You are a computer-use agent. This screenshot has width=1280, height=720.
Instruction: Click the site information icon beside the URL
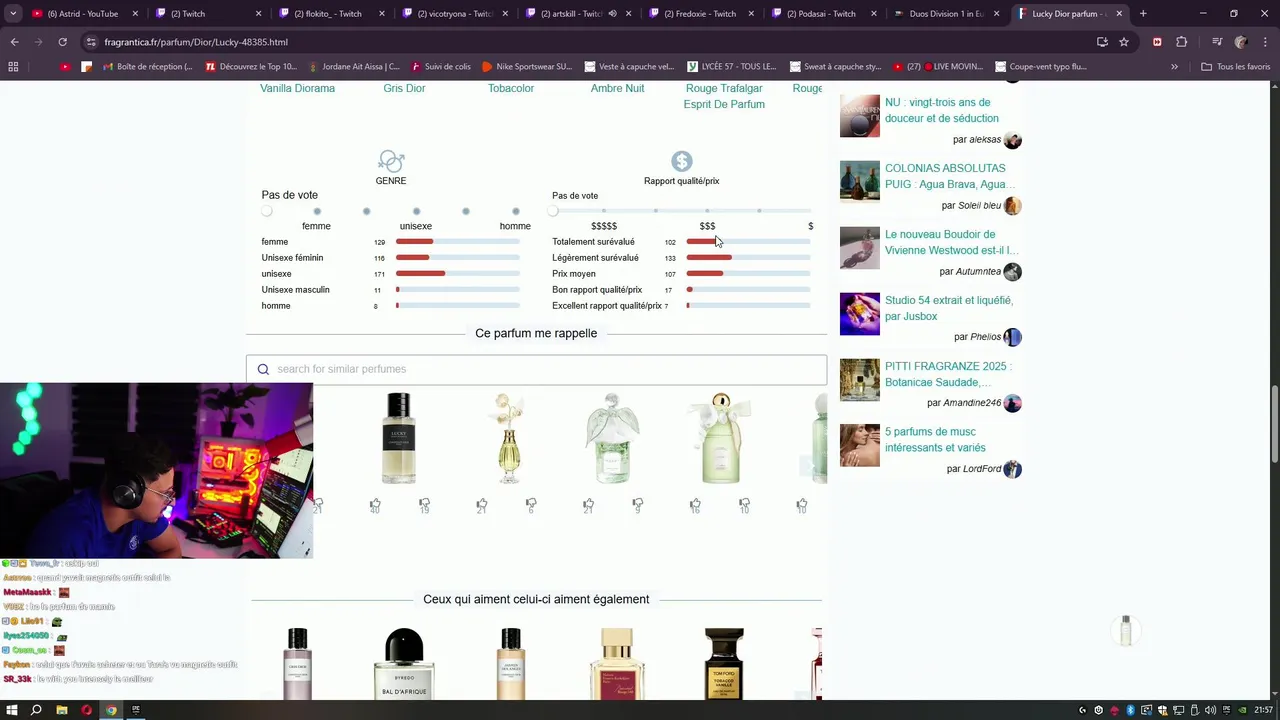coord(91,42)
